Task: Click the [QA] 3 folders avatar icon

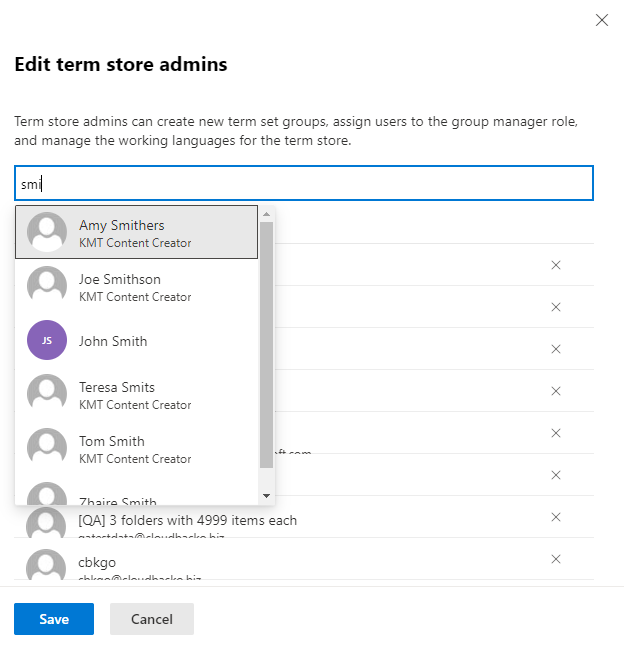Action: [x=46, y=524]
